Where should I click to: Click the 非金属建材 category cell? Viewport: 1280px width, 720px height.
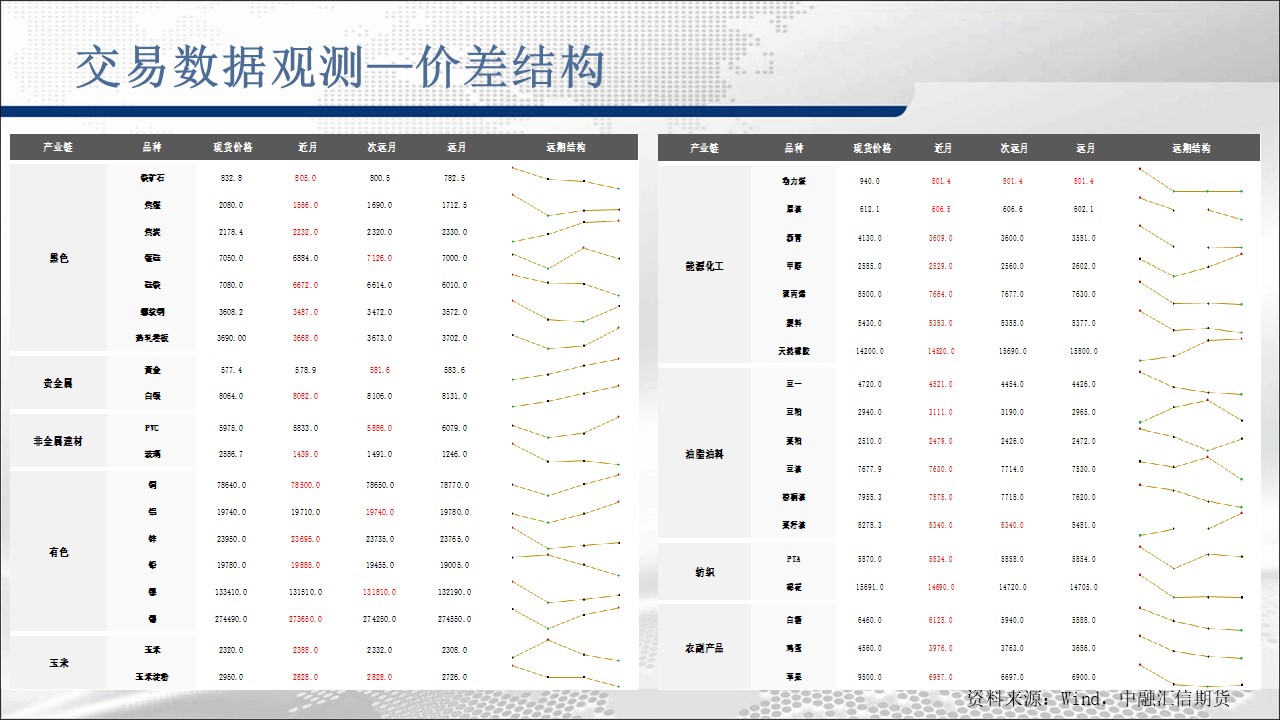(x=58, y=441)
